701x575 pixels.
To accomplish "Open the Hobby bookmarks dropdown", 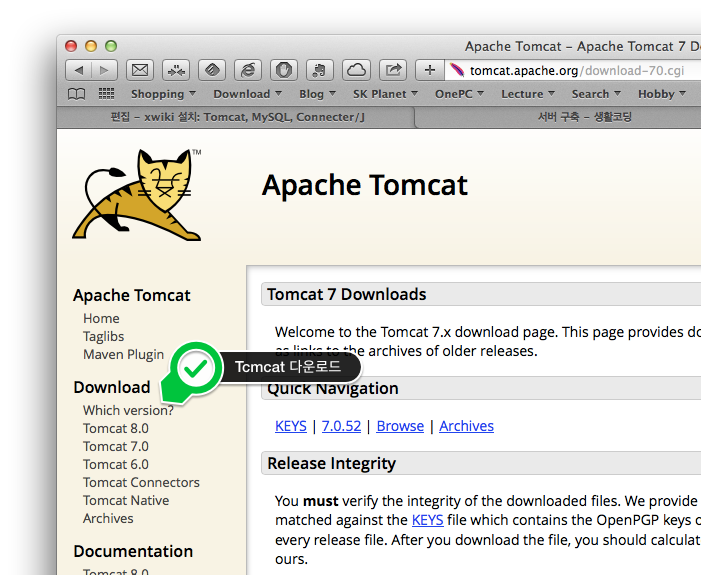I will pos(662,94).
